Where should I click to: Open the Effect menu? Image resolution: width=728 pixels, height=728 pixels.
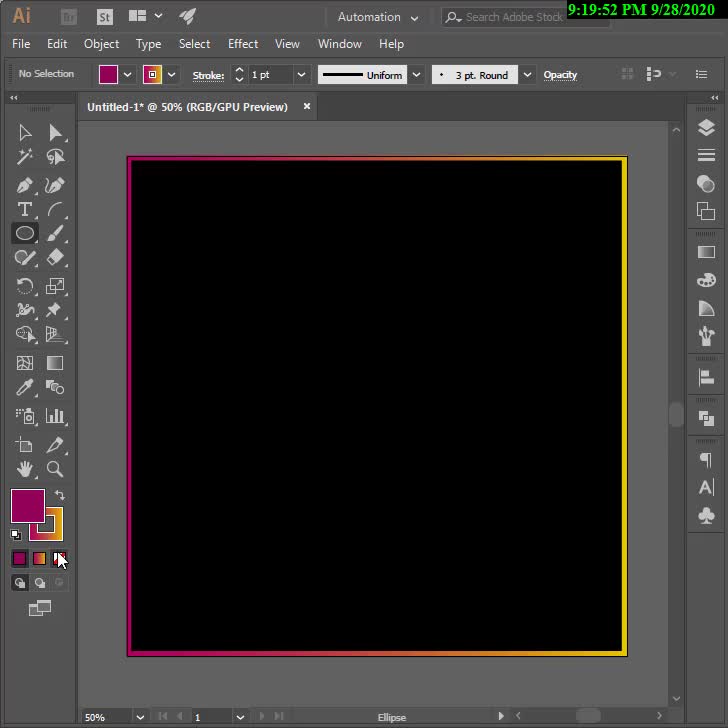243,44
